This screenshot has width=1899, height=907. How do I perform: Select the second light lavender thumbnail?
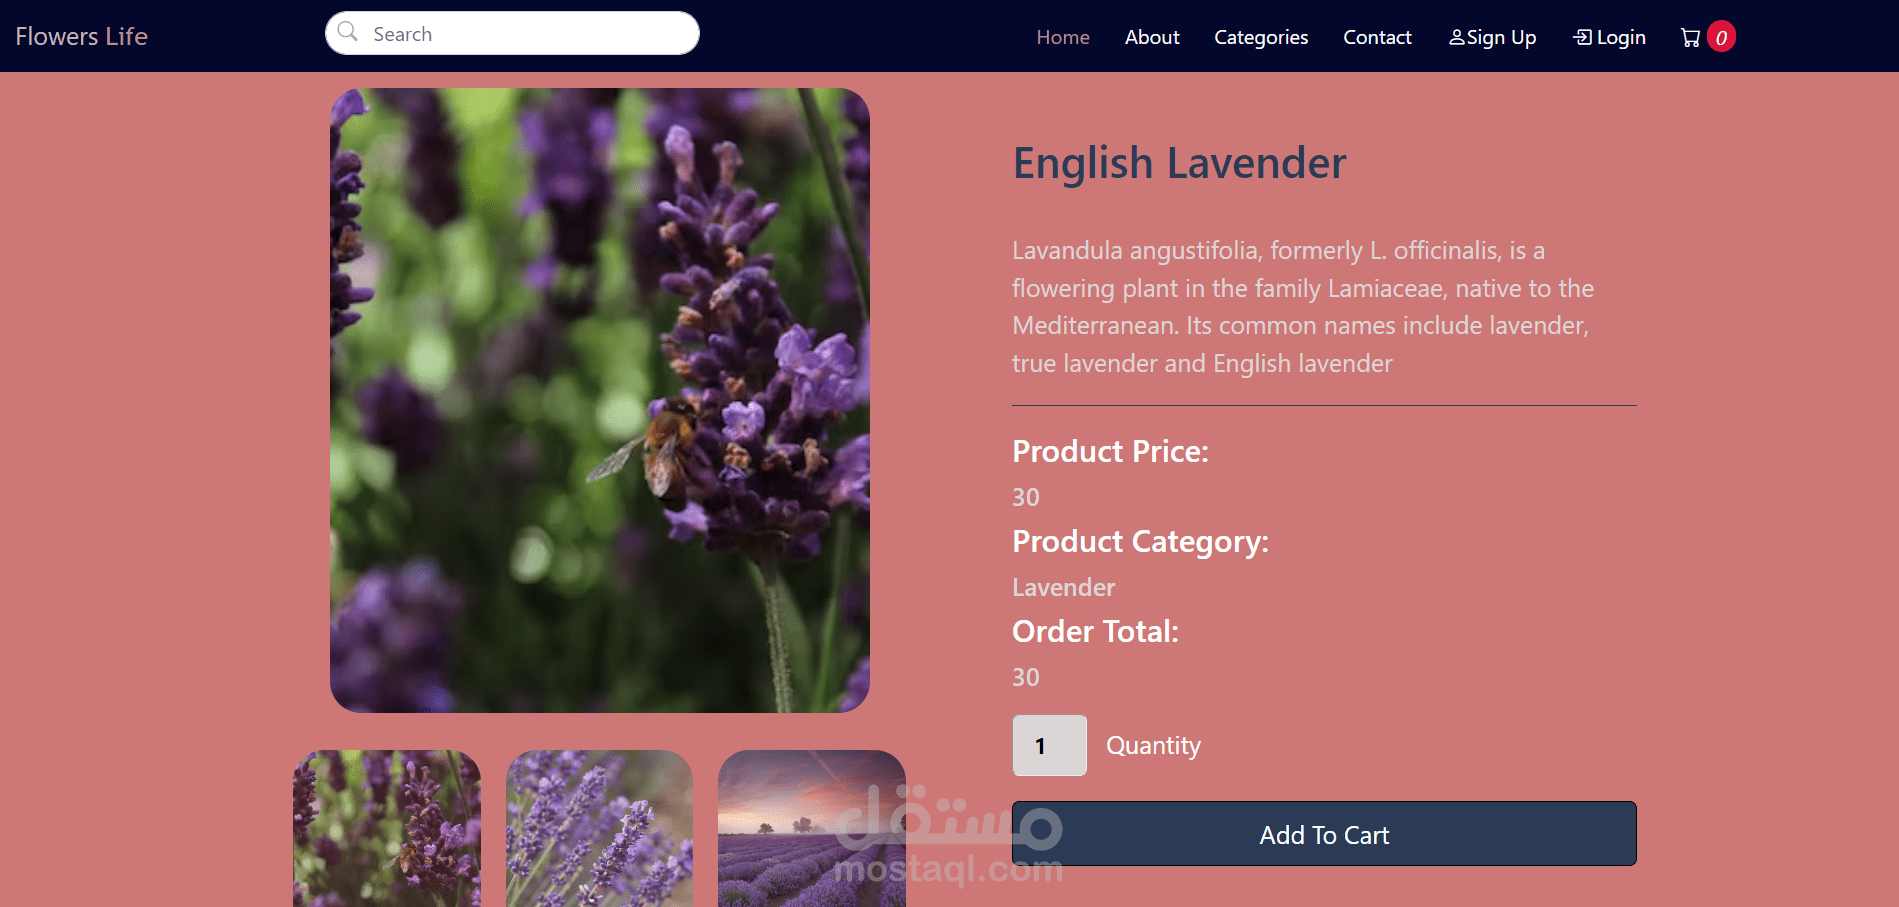tap(599, 828)
